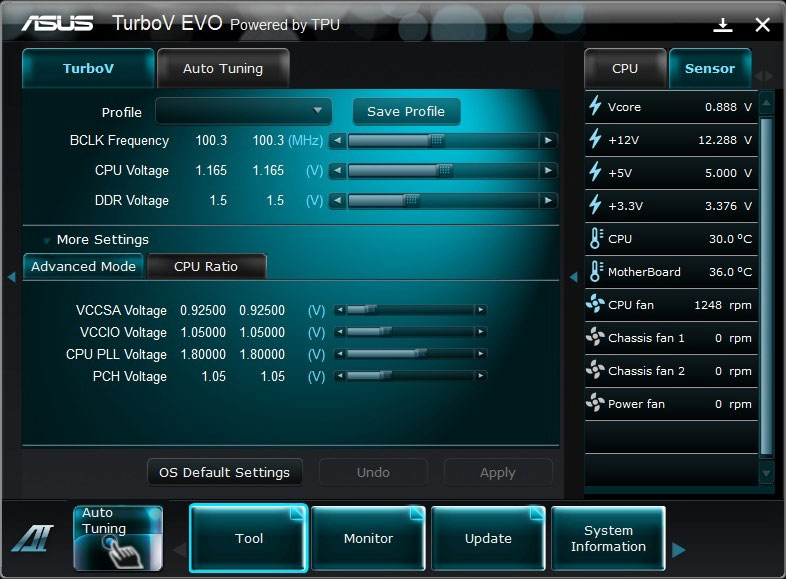Screen dimensions: 786x579
Task: Click the CPU Voltage slider handle
Action: point(444,170)
